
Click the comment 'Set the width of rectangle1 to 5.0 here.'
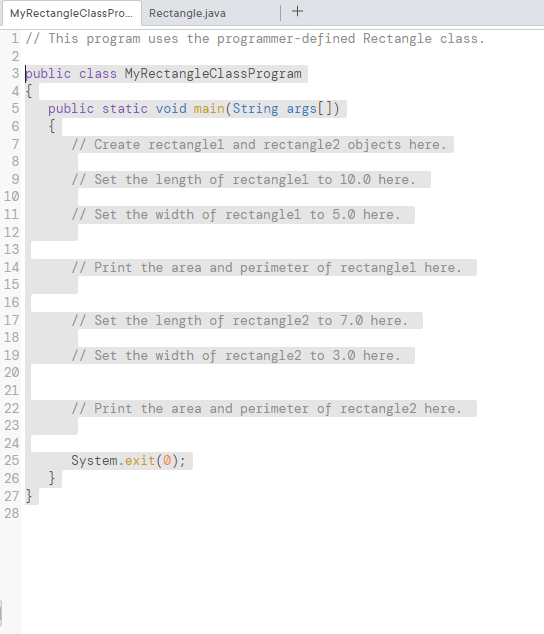pos(236,214)
